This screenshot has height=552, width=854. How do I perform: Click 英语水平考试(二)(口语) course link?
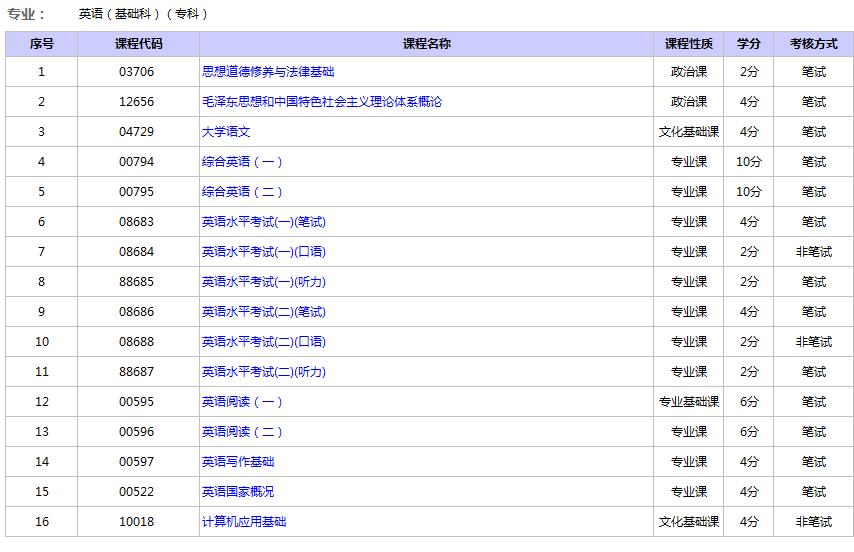pos(264,342)
